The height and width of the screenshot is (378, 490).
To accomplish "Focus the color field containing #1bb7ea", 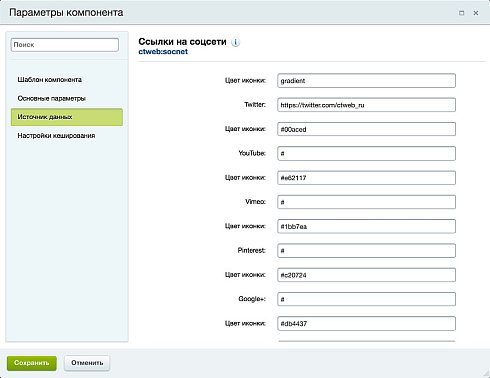I will click(x=366, y=226).
